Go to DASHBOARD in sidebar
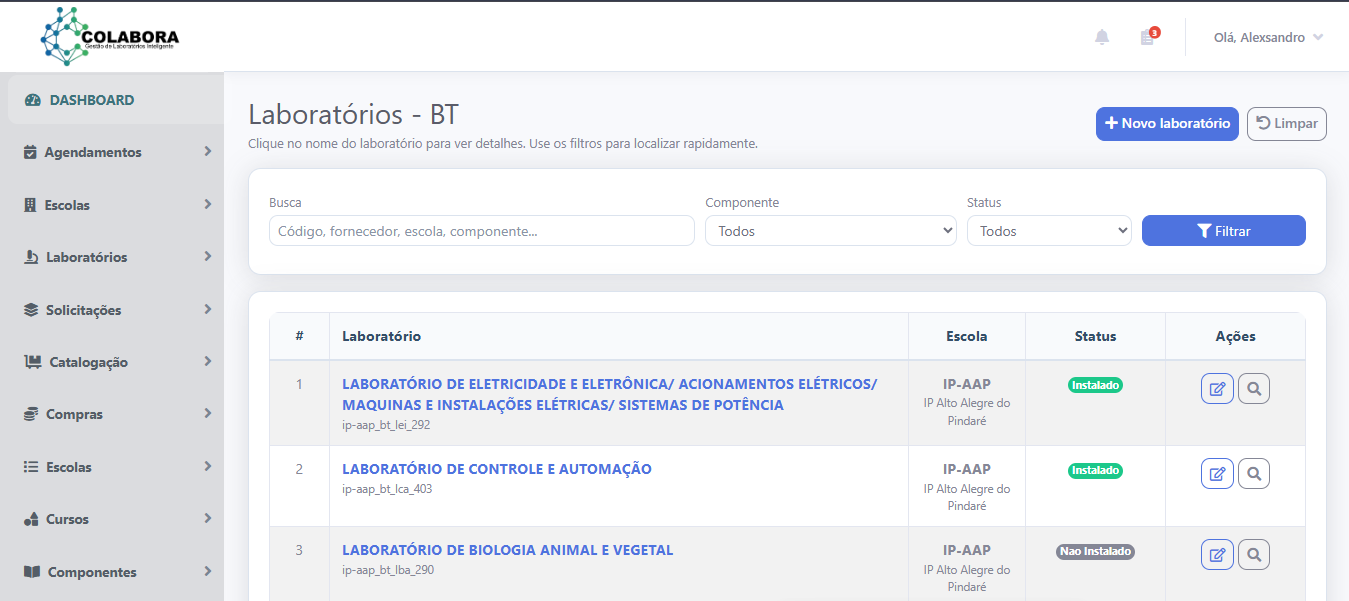The image size is (1349, 601). [x=115, y=100]
